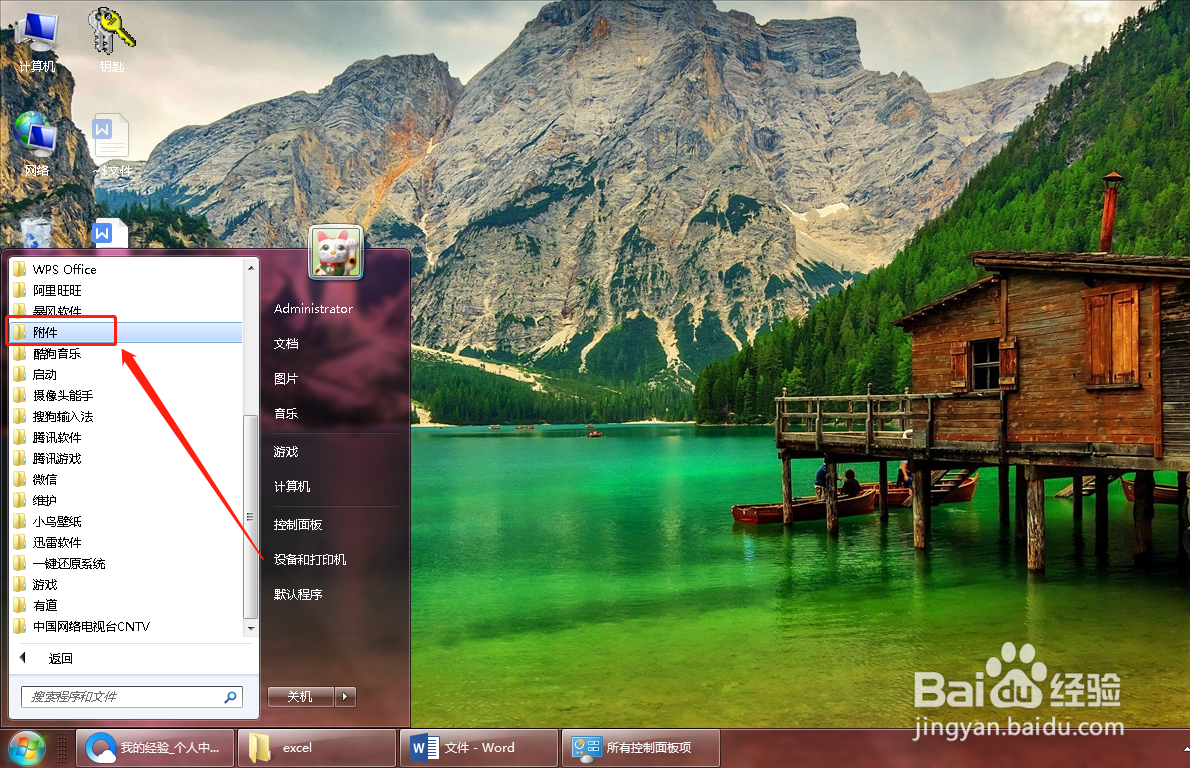The image size is (1190, 768).
Task: Open 设备和打印机 from the Start menu
Action: (310, 559)
